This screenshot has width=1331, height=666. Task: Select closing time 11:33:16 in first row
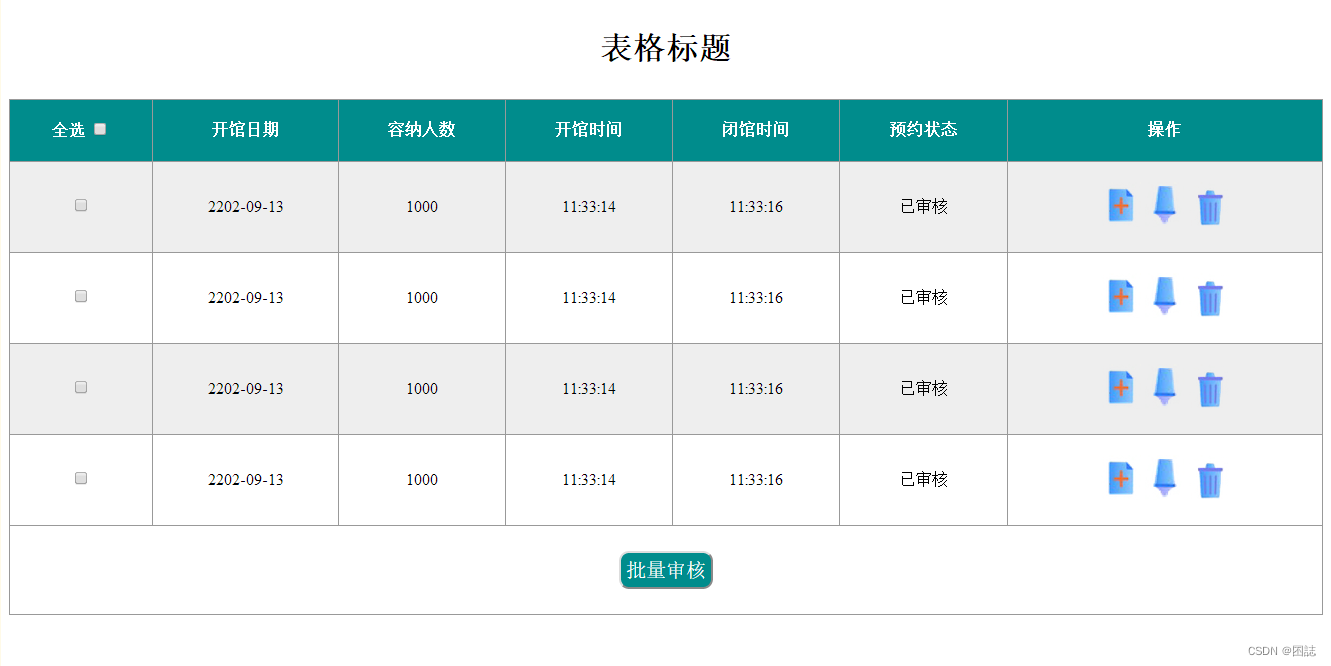pos(756,207)
